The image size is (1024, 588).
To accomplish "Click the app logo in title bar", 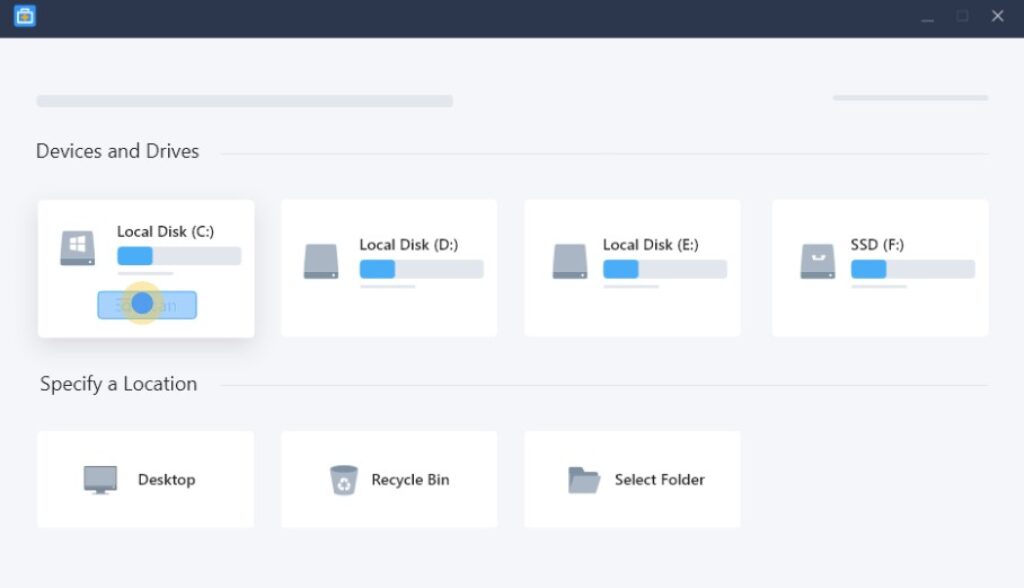I will 25,16.
